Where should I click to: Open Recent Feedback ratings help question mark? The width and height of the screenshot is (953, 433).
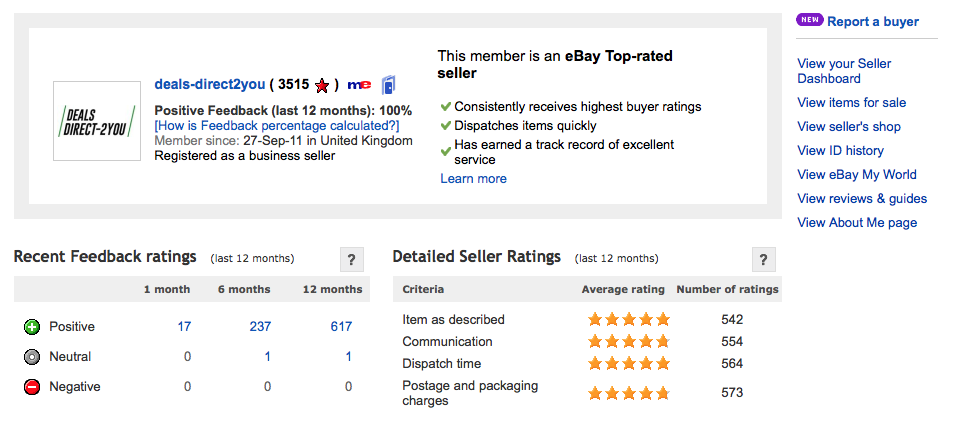tap(351, 260)
